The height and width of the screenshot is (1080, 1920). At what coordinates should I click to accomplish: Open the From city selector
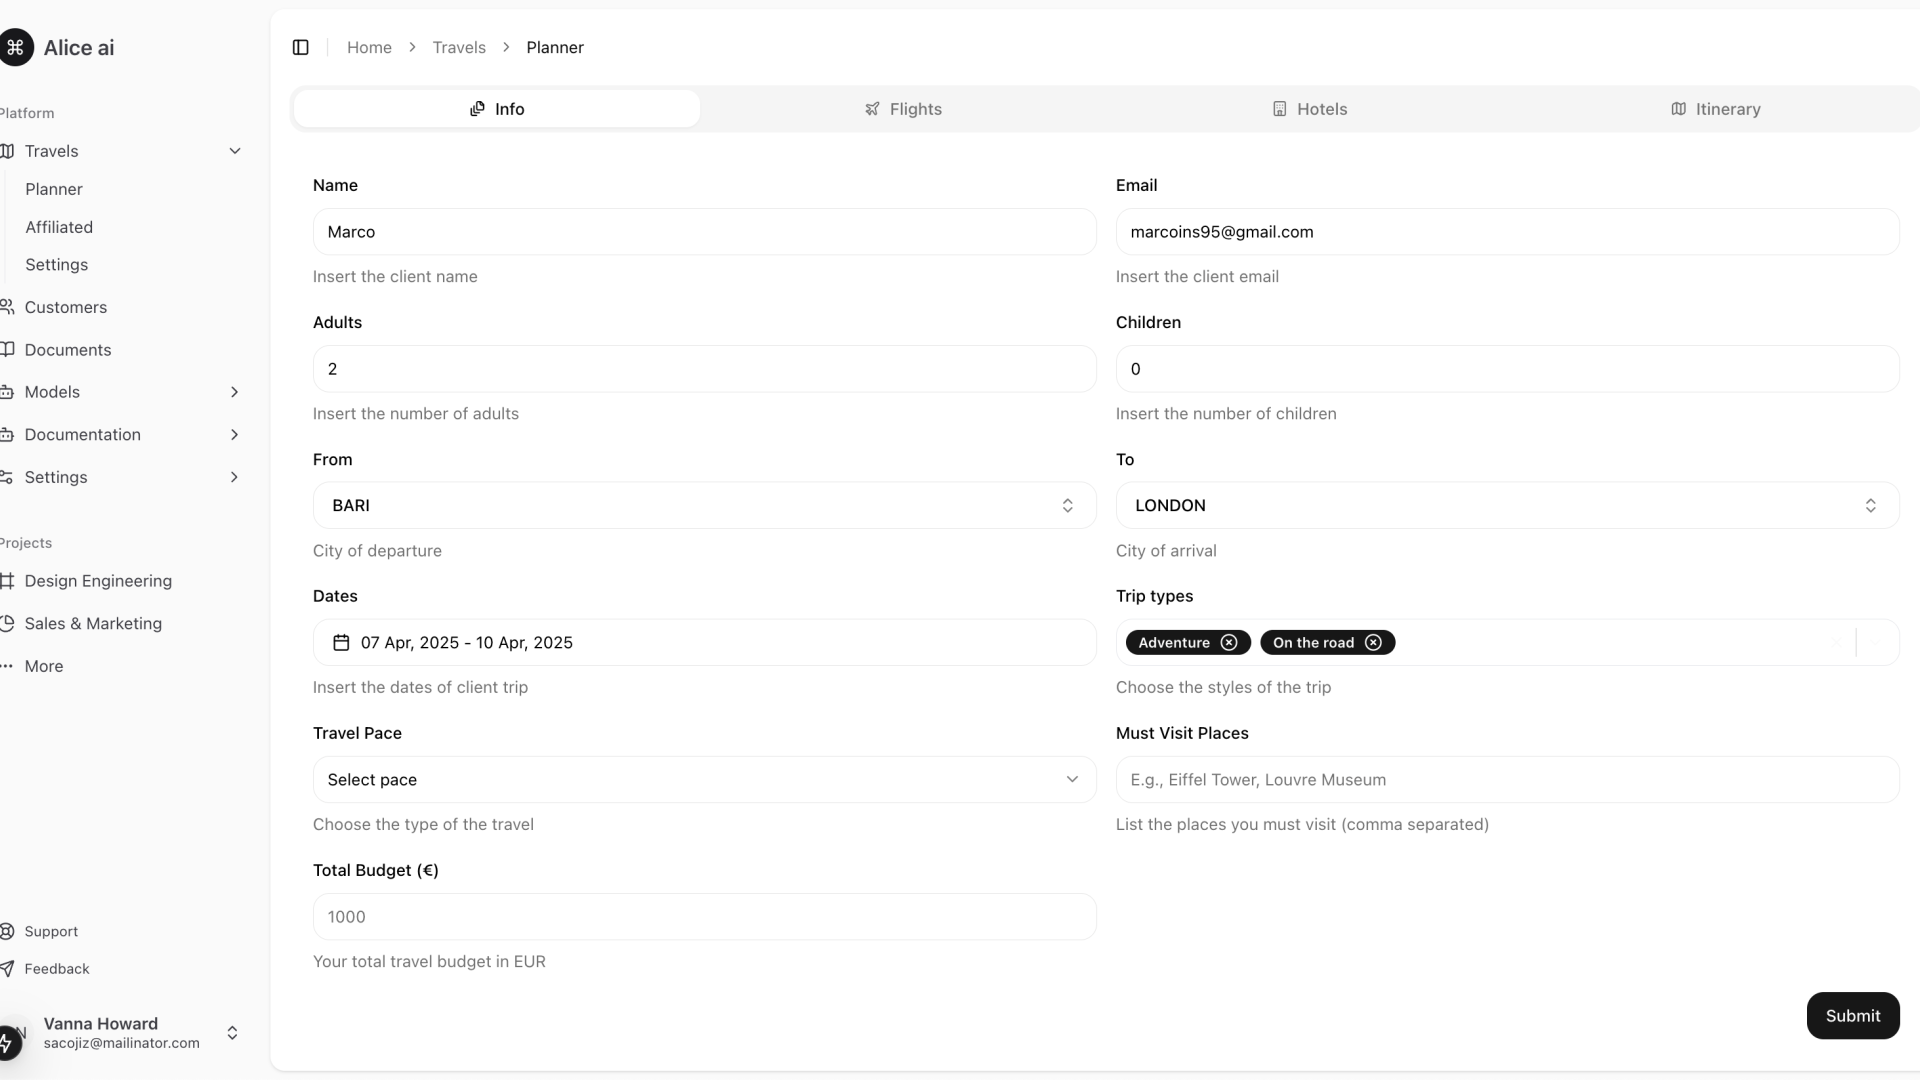[x=704, y=506]
